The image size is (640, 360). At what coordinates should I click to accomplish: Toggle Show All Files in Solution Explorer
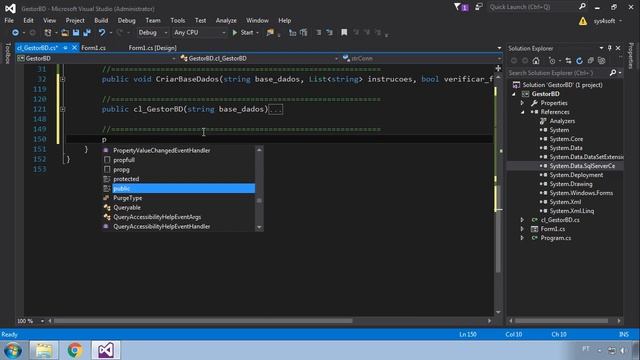[x=602, y=61]
